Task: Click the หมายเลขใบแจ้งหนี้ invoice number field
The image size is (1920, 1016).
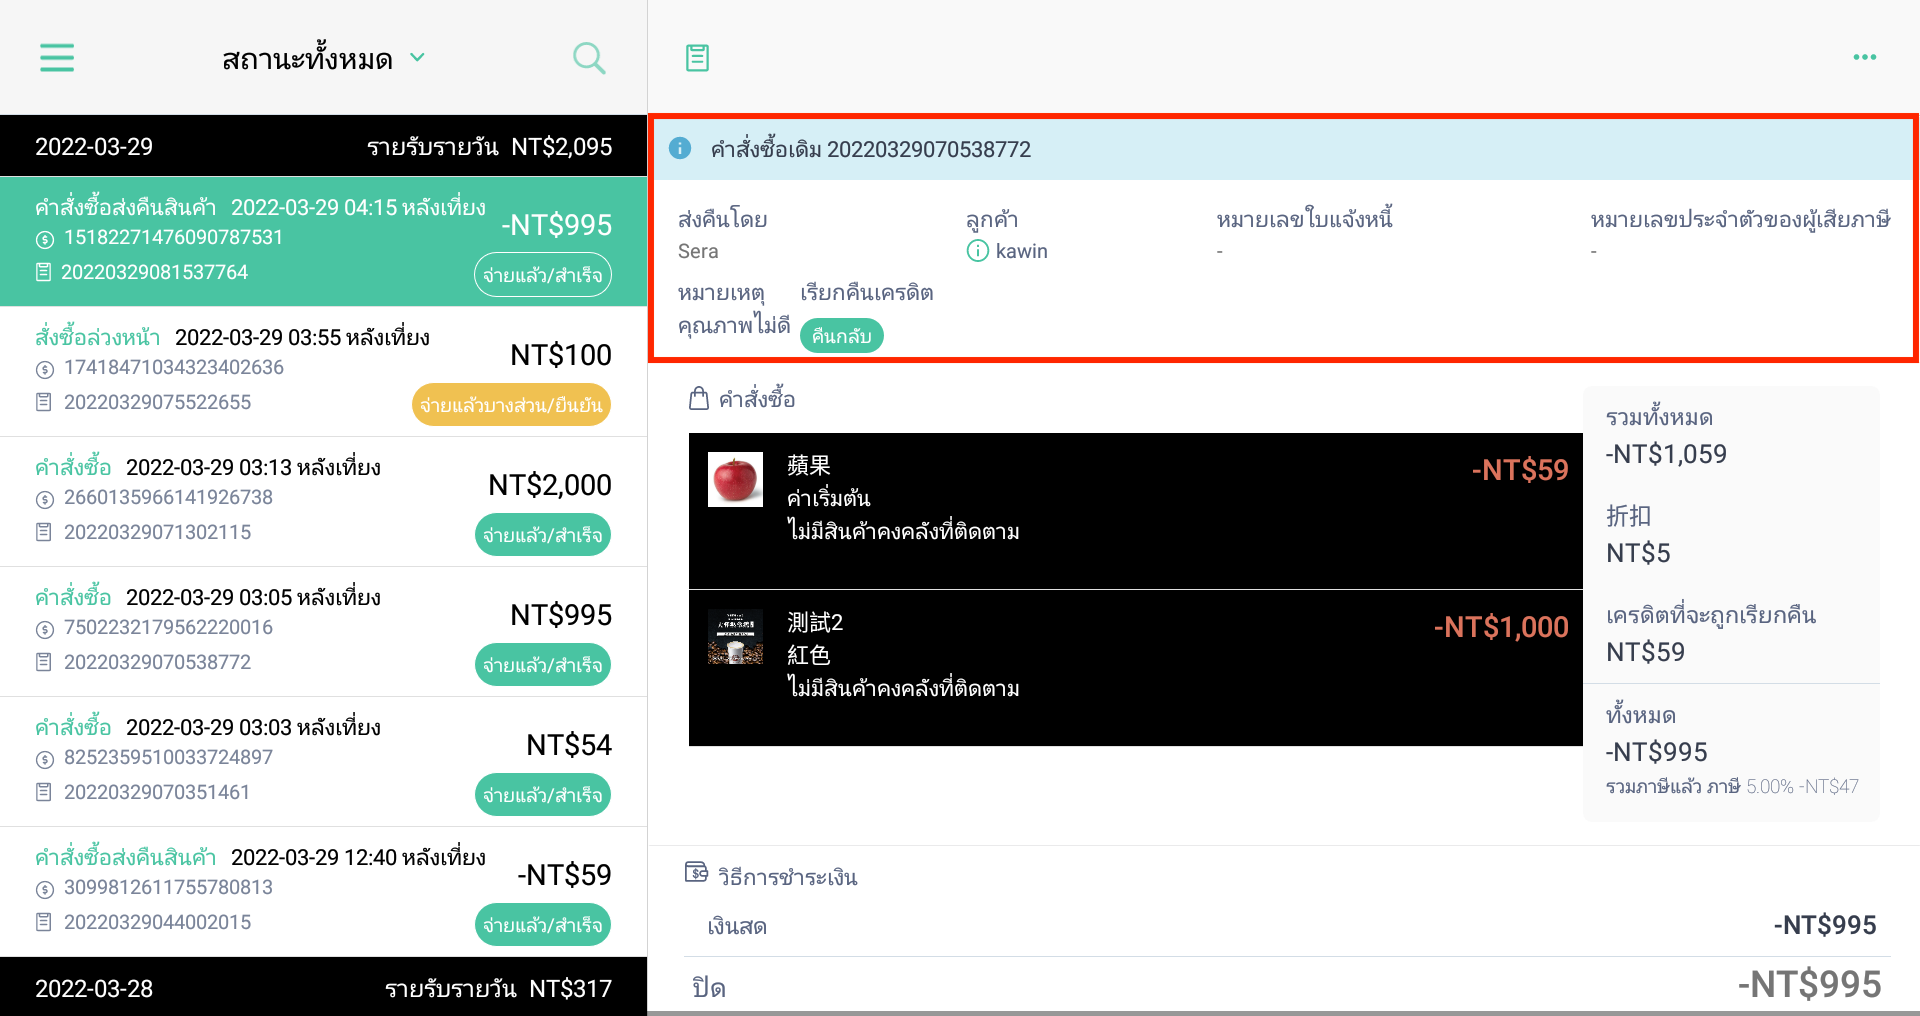Action: click(1304, 235)
